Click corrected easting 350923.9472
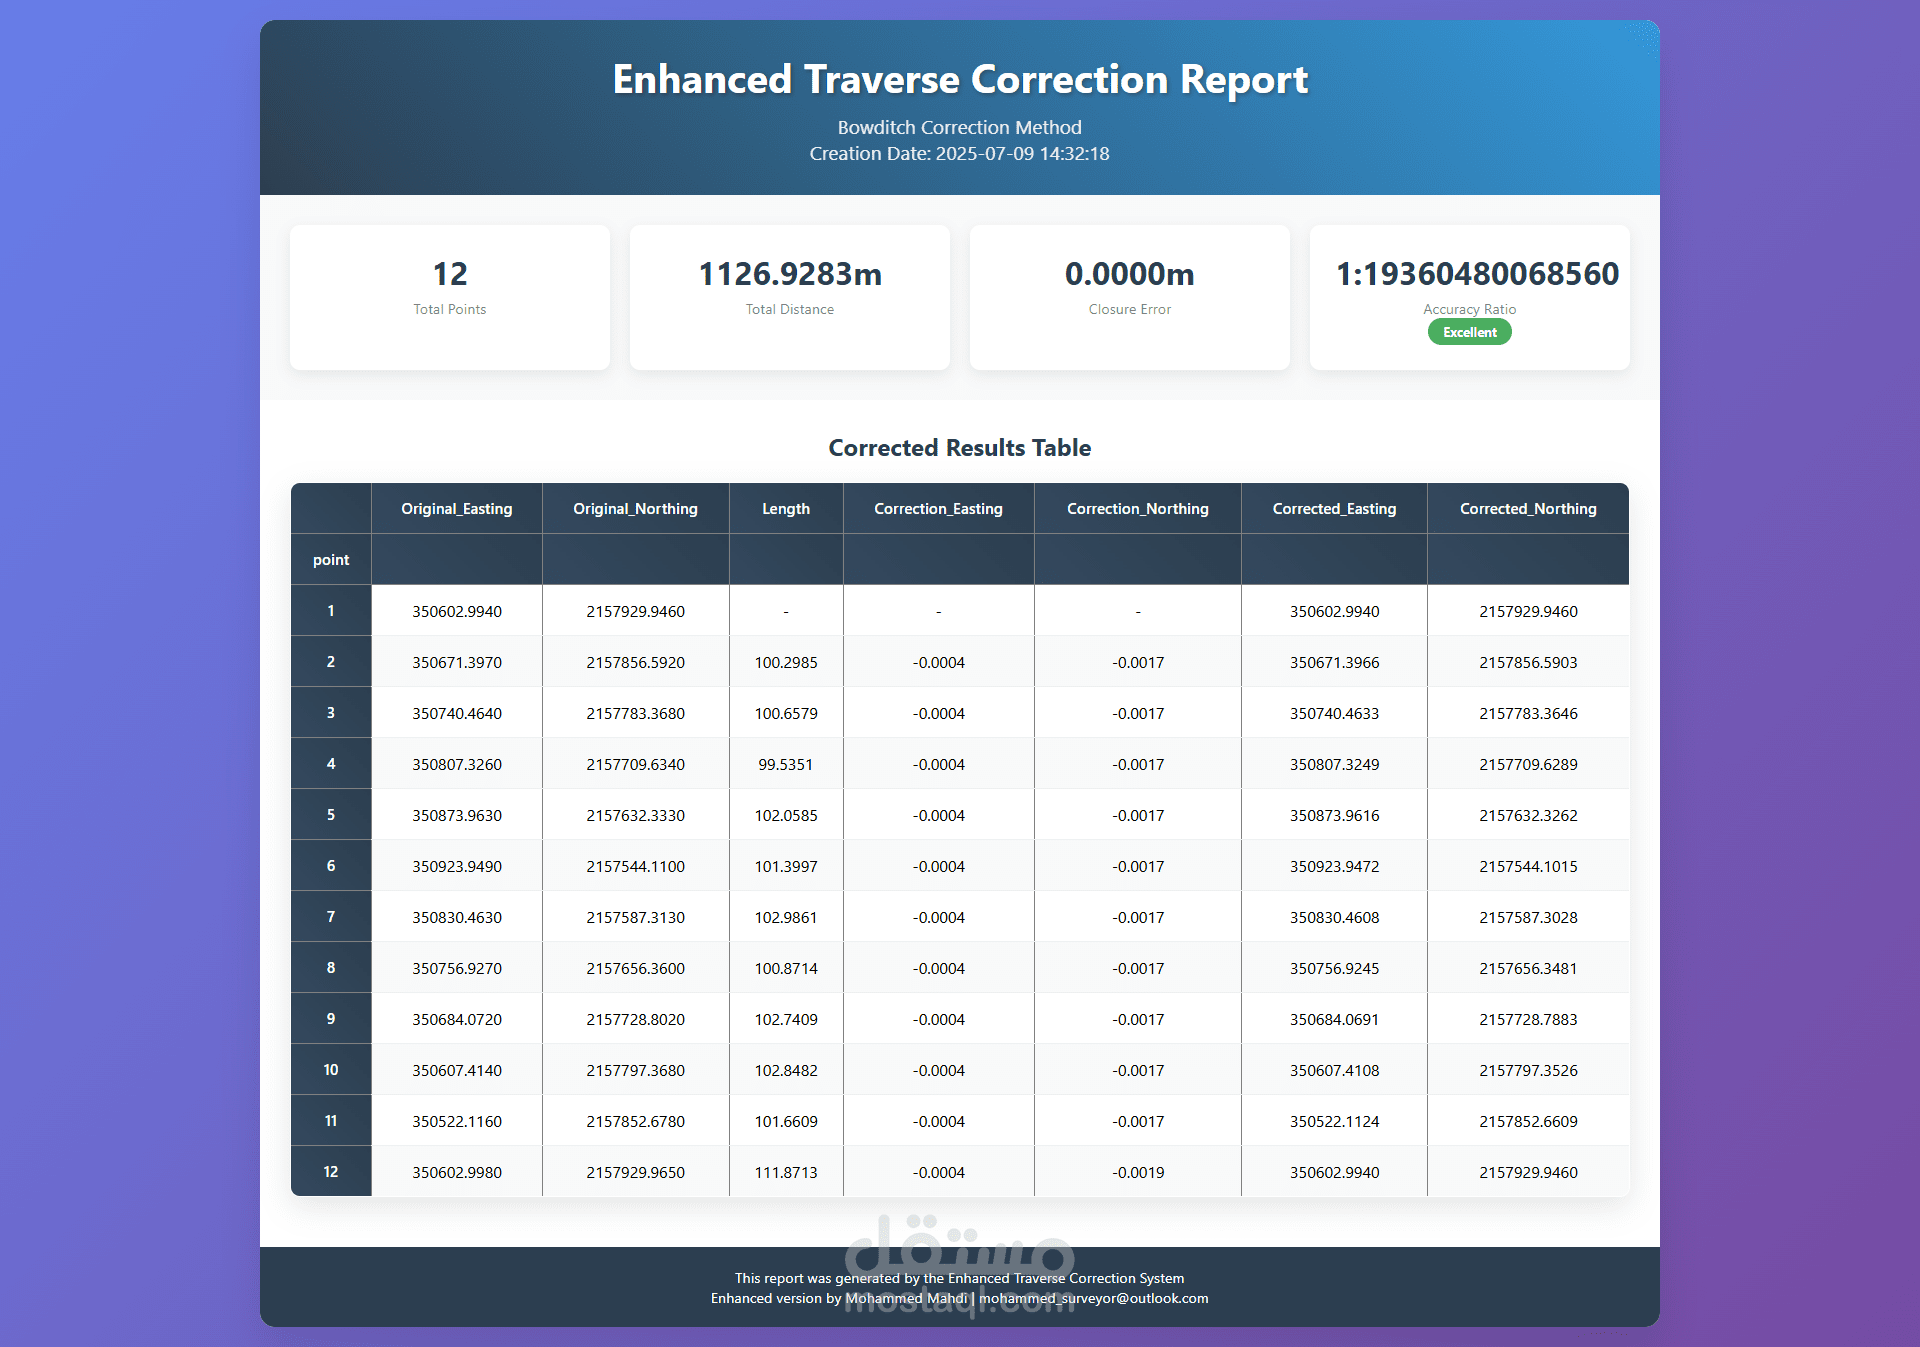Viewport: 1920px width, 1347px height. pyautogui.click(x=1334, y=866)
